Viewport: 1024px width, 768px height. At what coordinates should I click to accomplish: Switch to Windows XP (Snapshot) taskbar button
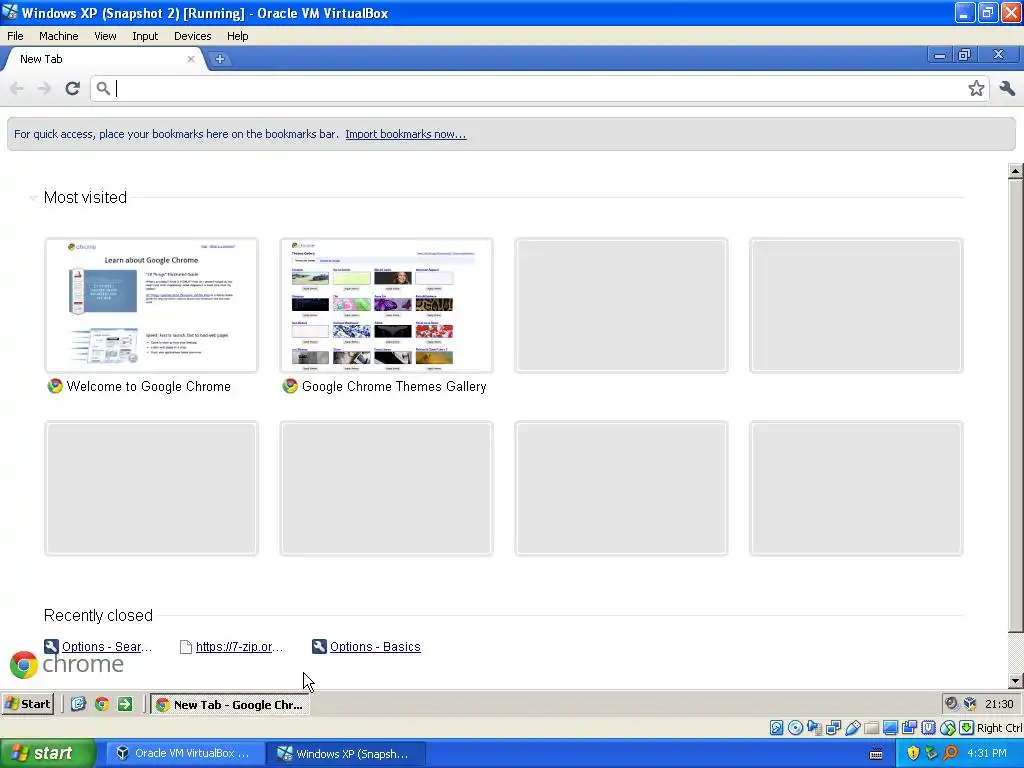[x=347, y=753]
